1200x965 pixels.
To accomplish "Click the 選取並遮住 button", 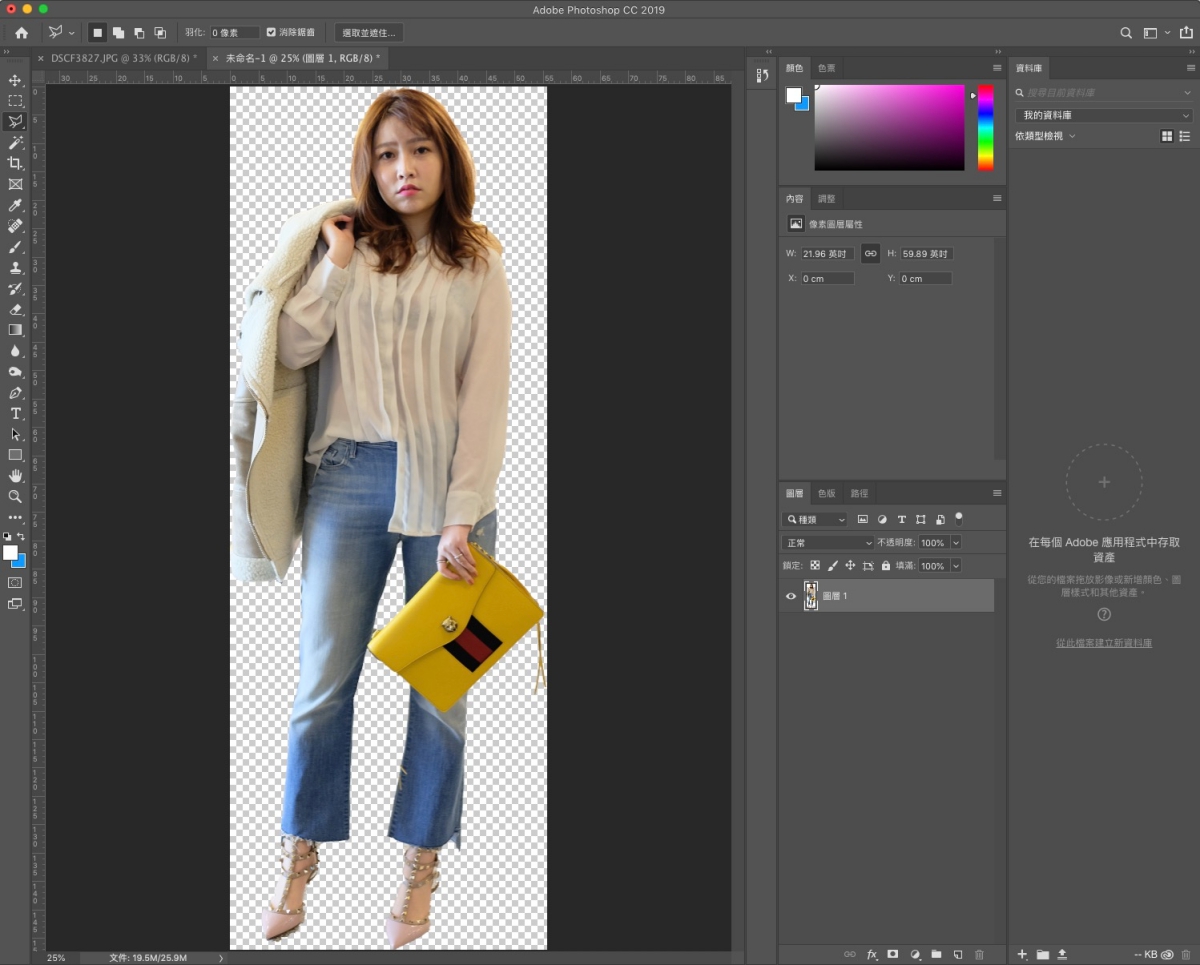I will (369, 33).
